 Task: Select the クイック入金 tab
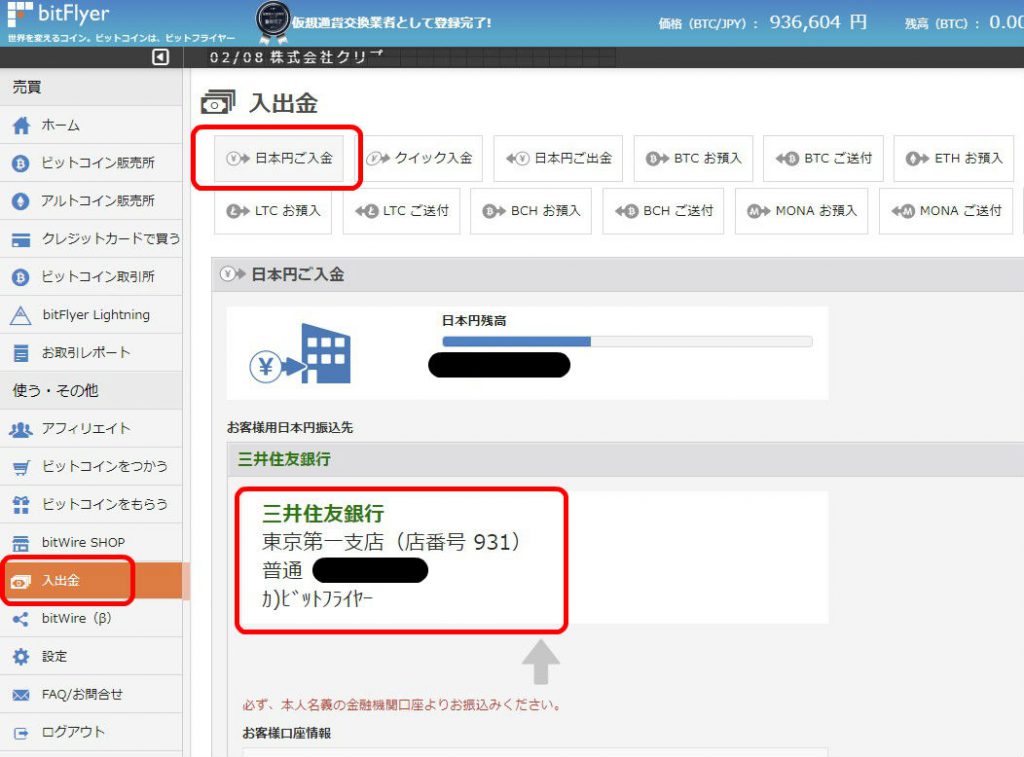pos(420,159)
